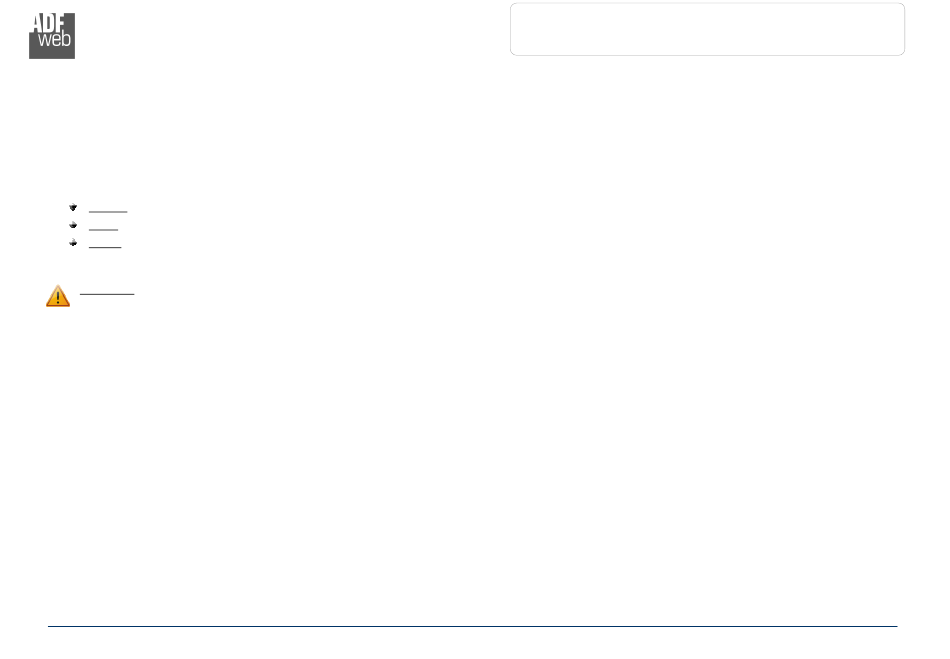
Task: Click the first bullet point marker
Action: pyautogui.click(x=73, y=207)
